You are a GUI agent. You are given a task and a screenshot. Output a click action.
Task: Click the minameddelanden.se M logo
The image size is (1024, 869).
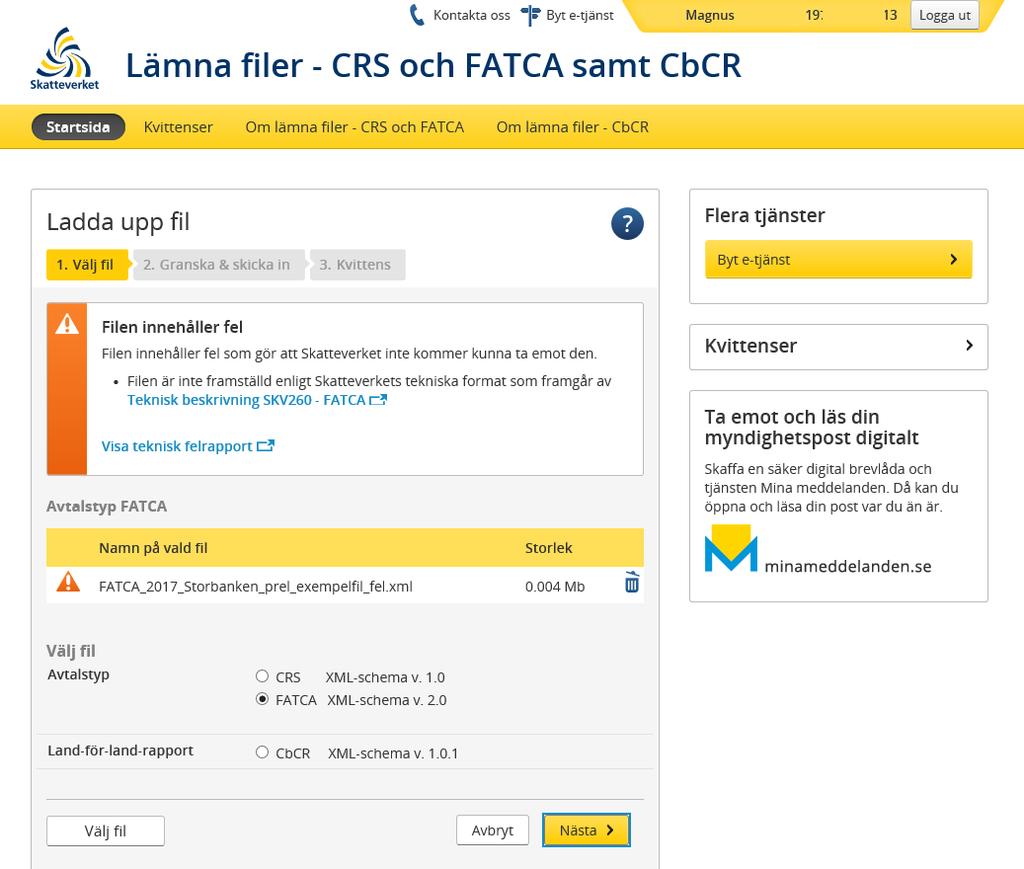tap(731, 548)
